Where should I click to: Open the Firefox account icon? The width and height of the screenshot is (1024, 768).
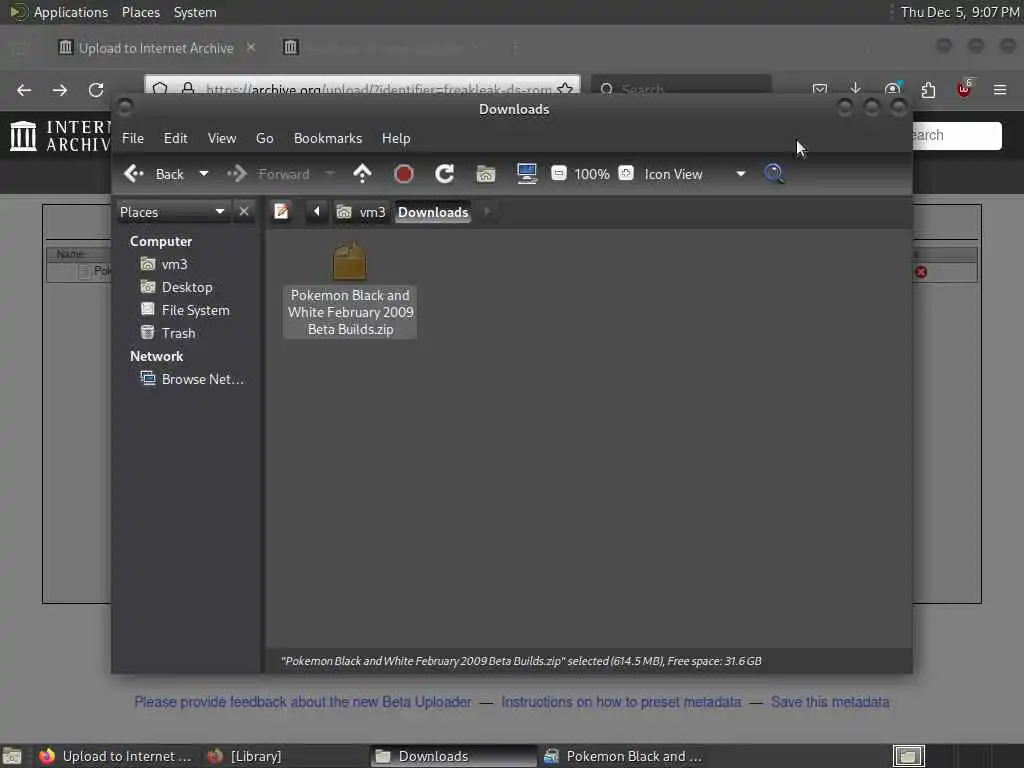pos(892,88)
